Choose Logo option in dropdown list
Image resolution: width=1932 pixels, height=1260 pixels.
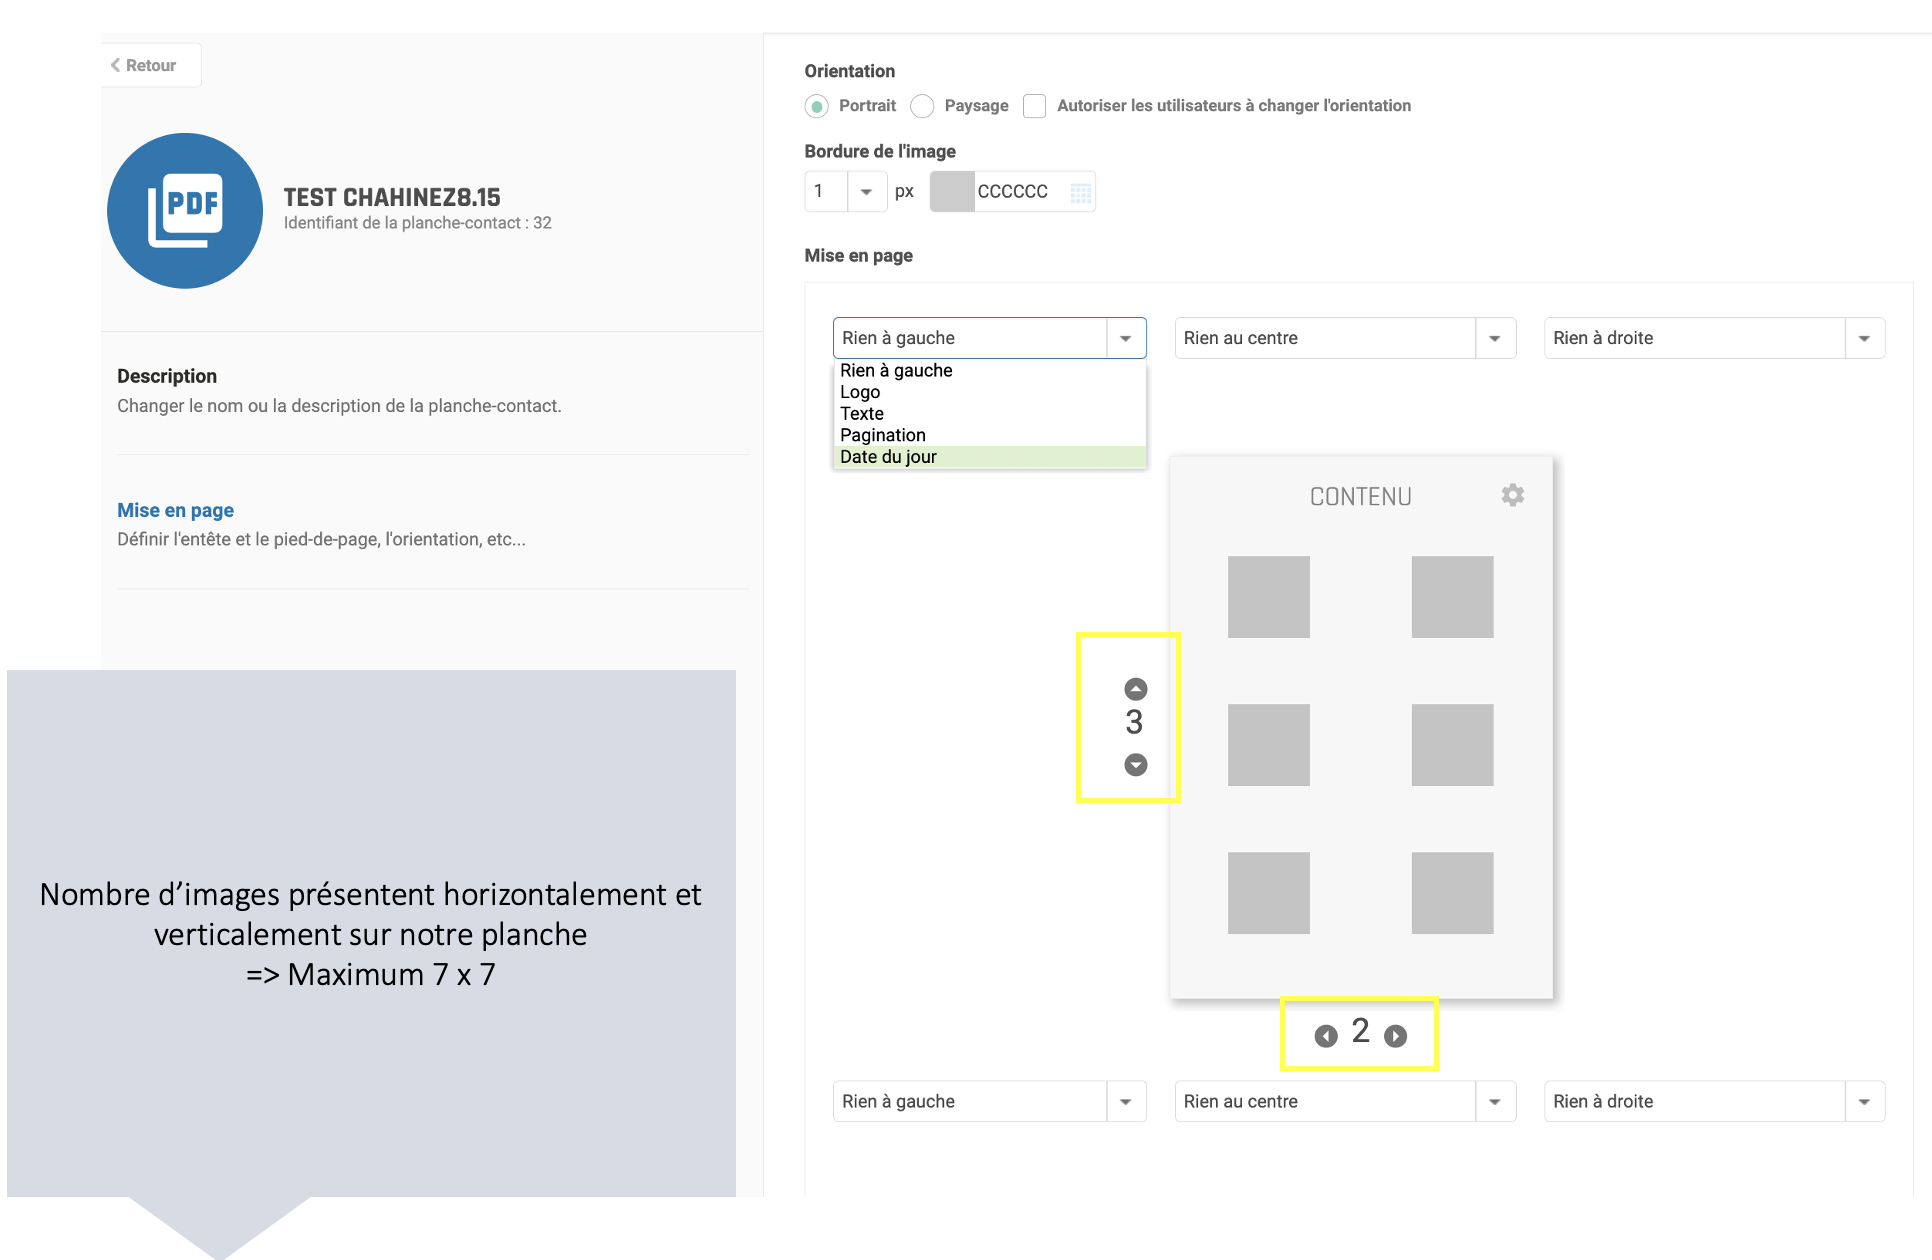coord(860,392)
